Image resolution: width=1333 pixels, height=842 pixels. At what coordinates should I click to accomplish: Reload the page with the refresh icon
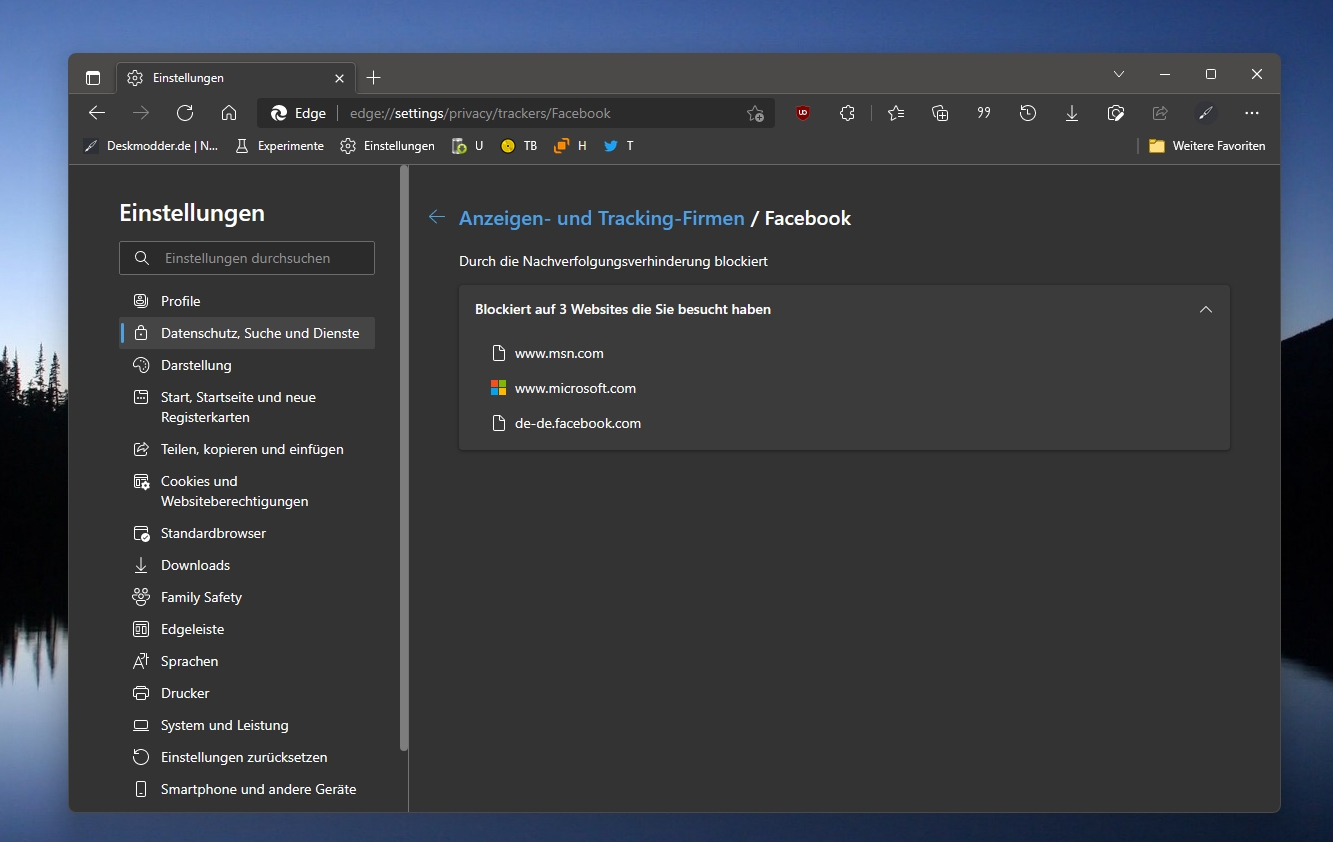(185, 113)
